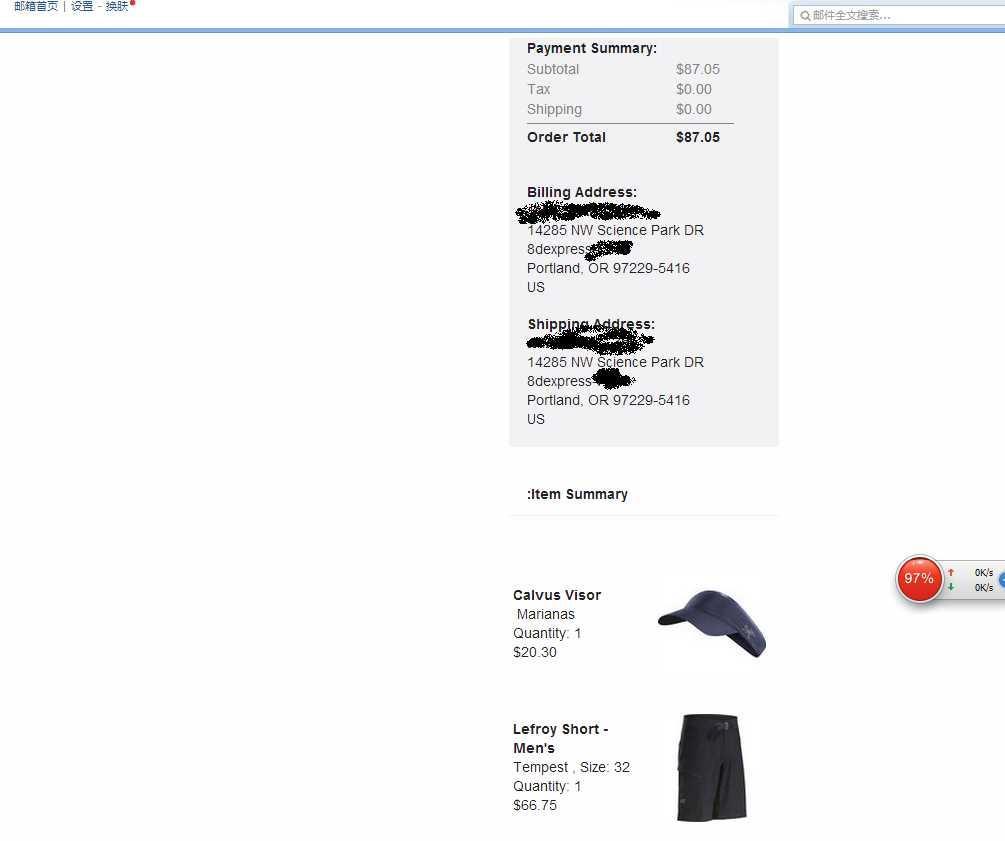Click the Billing Address heading
Image resolution: width=1005 pixels, height=841 pixels.
[x=582, y=192]
